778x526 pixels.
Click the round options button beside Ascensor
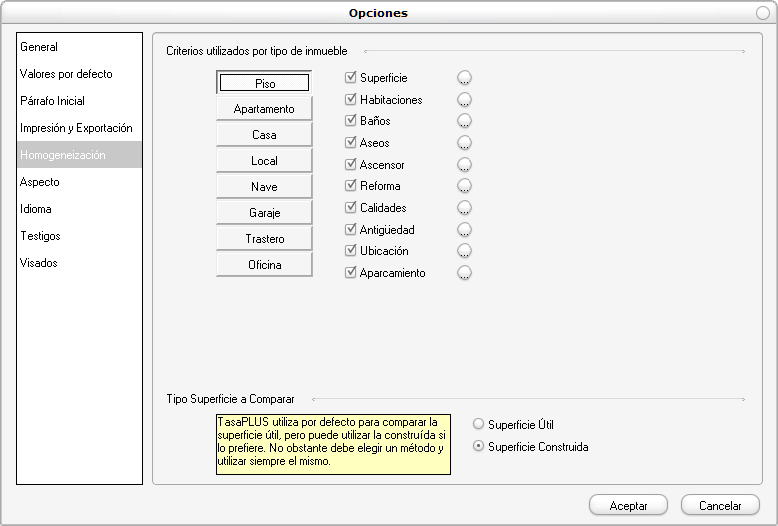464,165
